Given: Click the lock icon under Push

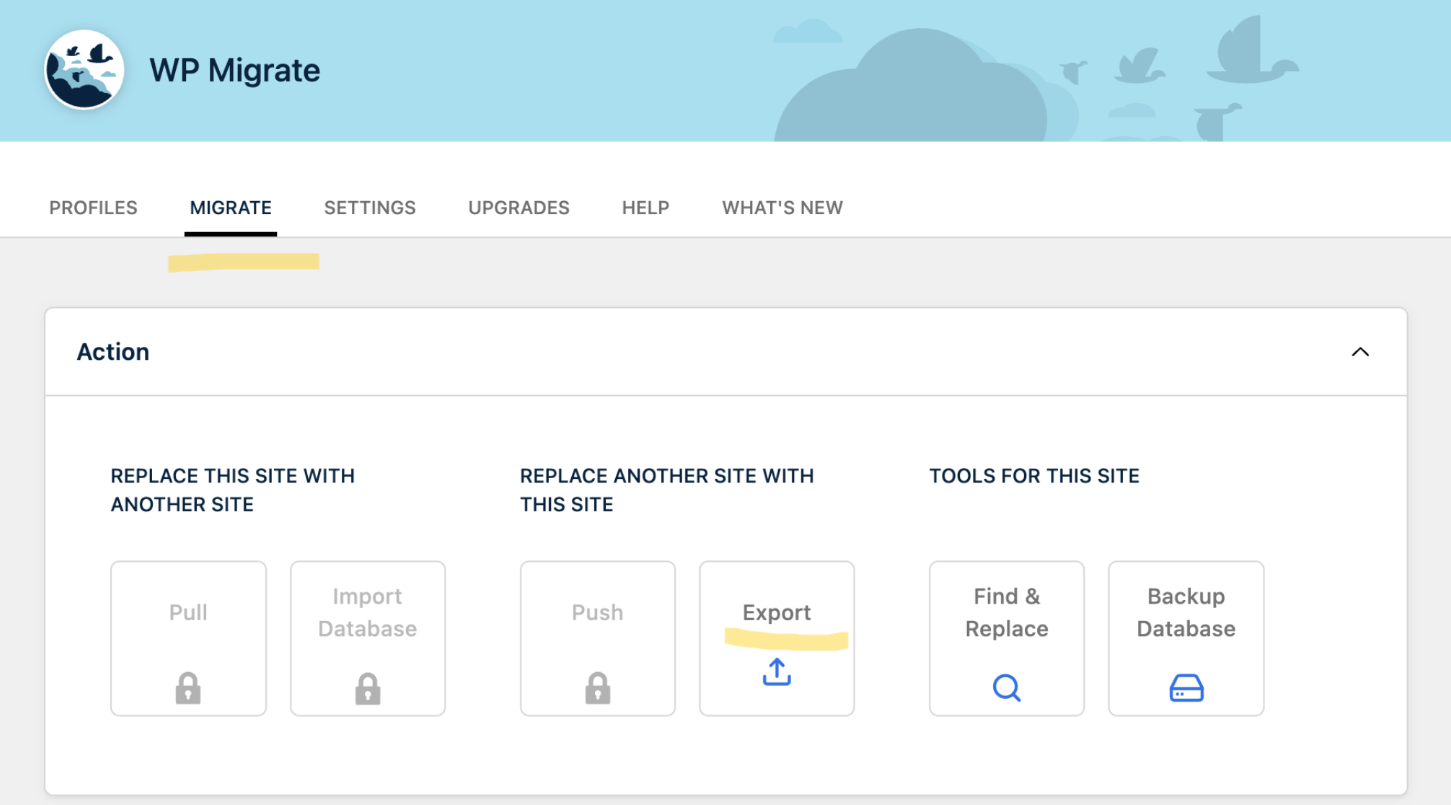Looking at the screenshot, I should tap(598, 688).
